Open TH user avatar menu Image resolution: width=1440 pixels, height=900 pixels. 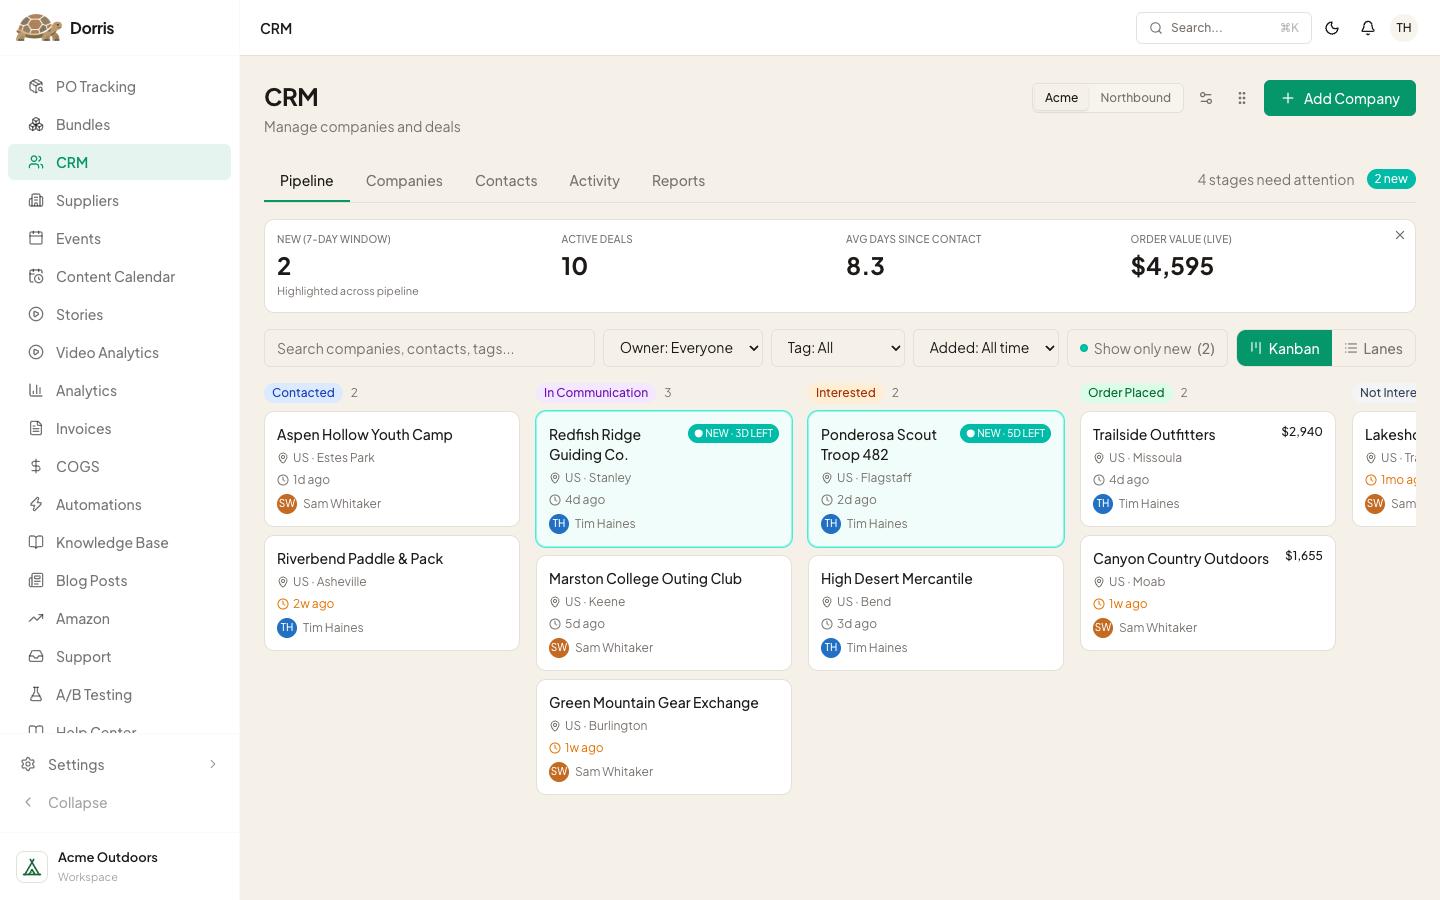1404,28
